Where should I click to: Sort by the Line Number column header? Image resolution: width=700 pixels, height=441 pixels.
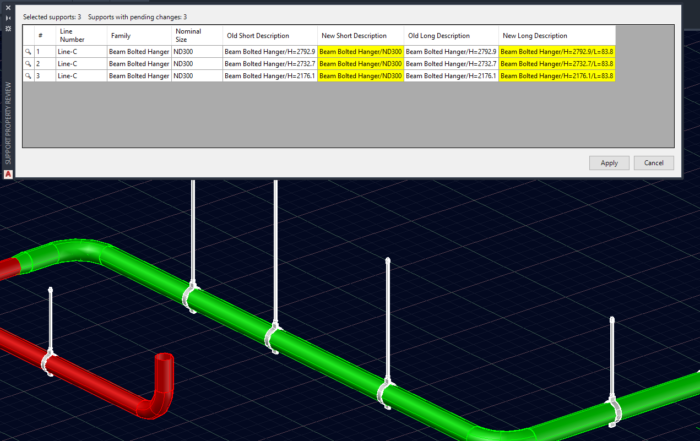point(81,36)
